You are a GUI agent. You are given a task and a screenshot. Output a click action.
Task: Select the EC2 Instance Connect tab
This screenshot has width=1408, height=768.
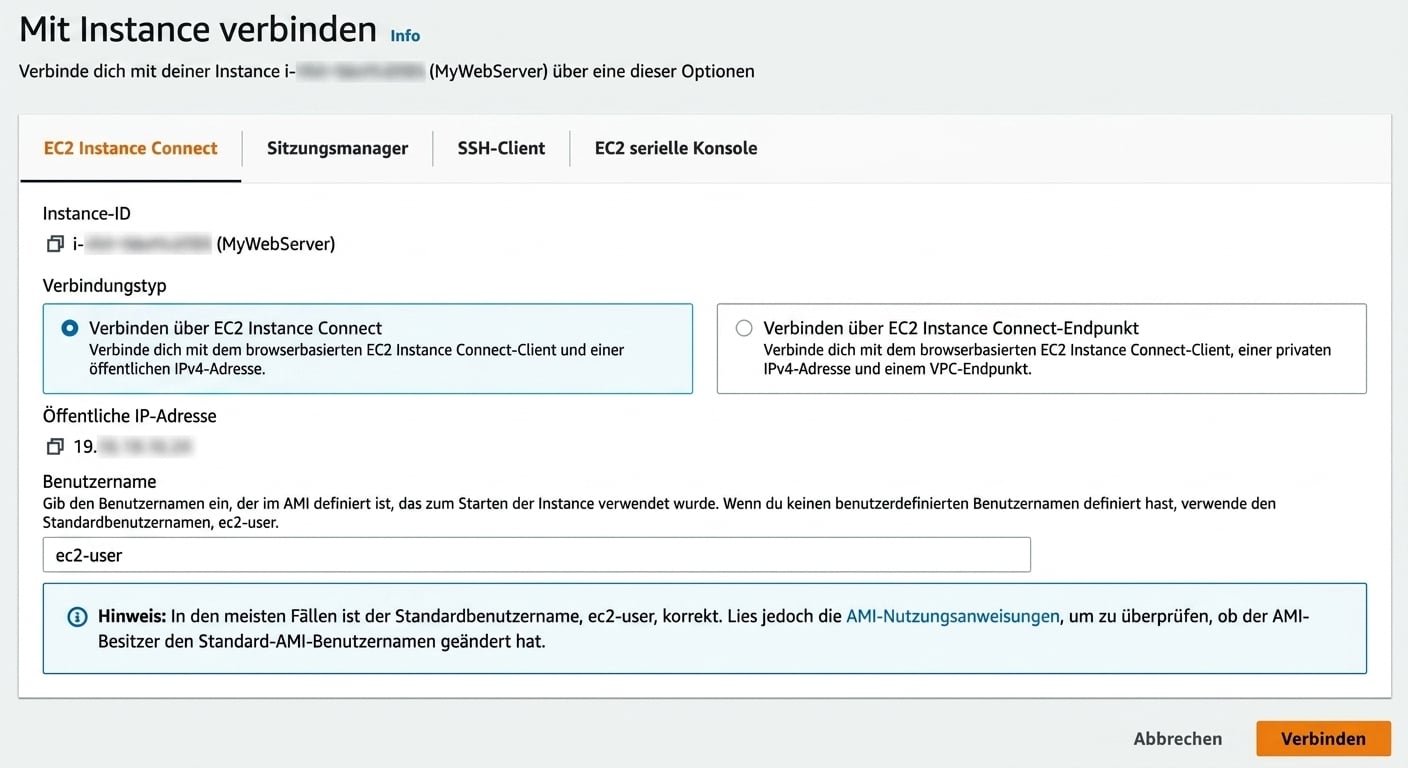click(130, 148)
